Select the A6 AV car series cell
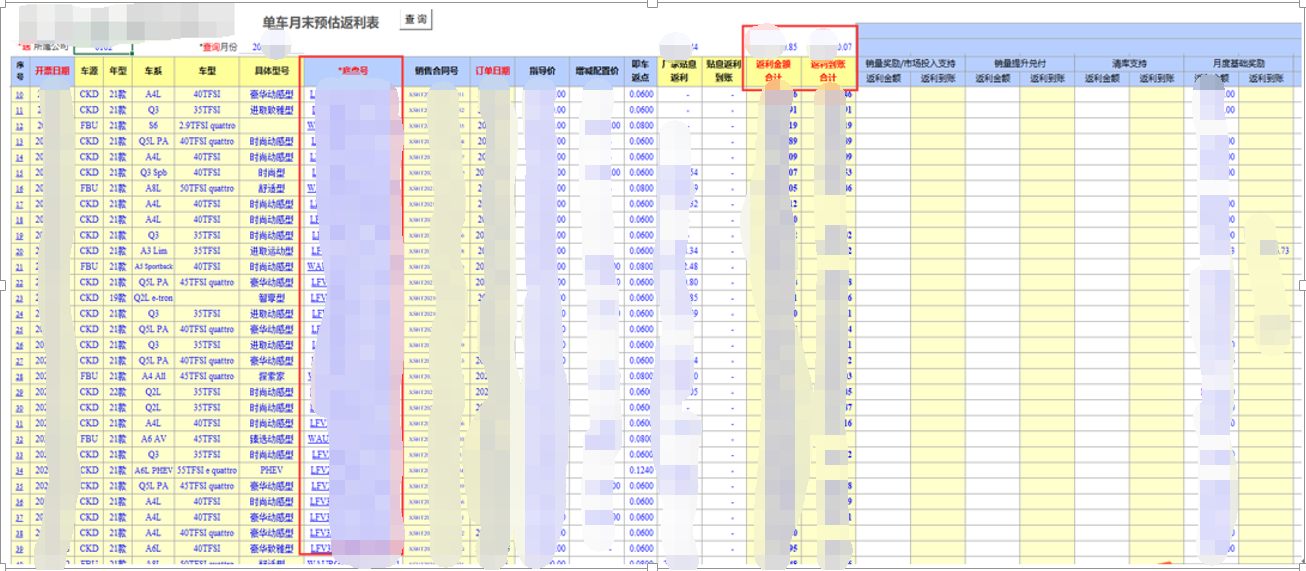The height and width of the screenshot is (571, 1306). tap(153, 439)
